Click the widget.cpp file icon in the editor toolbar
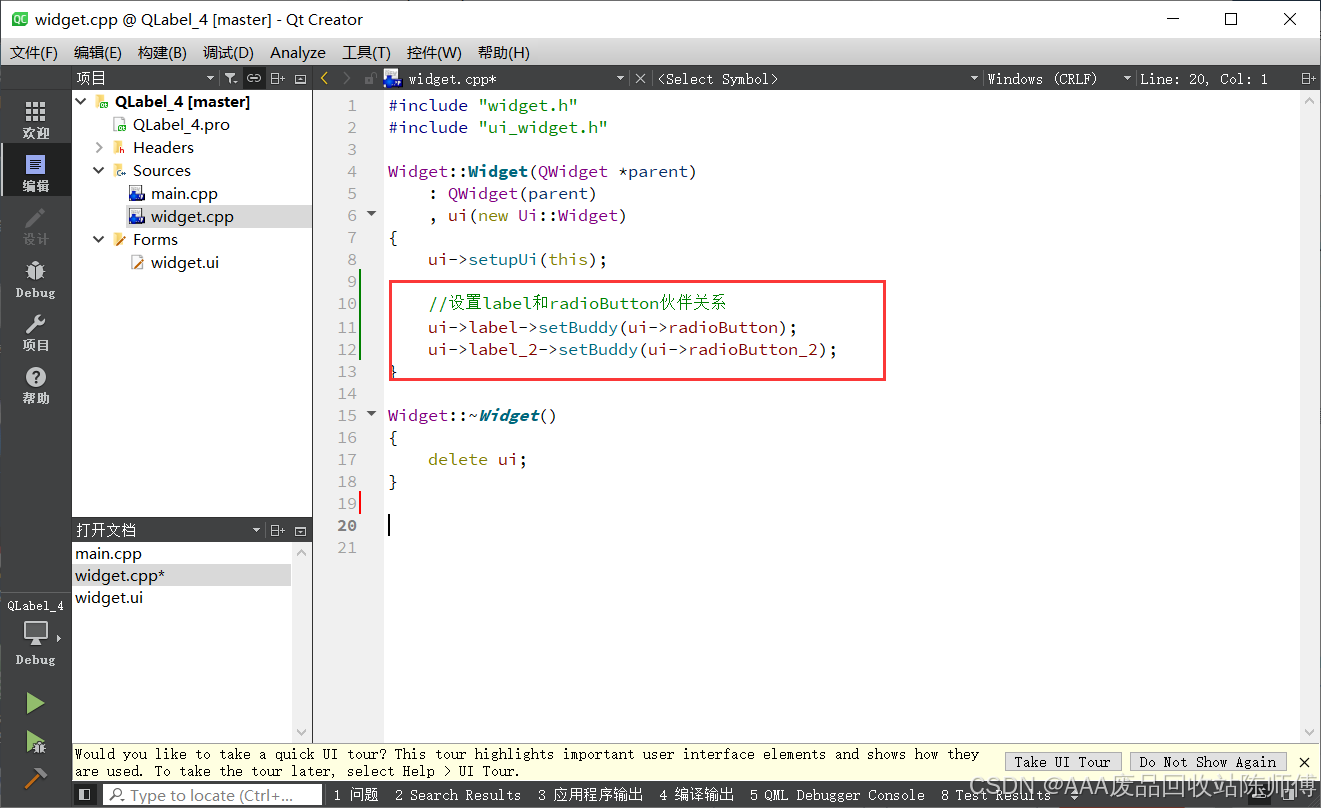Screen dimensions: 1321x808 (x=393, y=78)
